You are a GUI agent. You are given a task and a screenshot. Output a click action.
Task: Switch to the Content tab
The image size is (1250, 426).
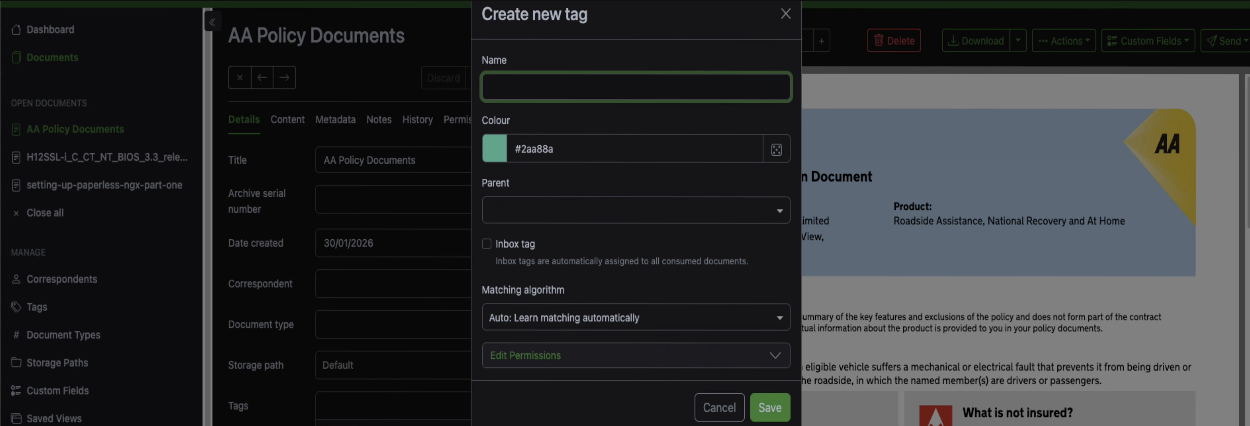[287, 120]
